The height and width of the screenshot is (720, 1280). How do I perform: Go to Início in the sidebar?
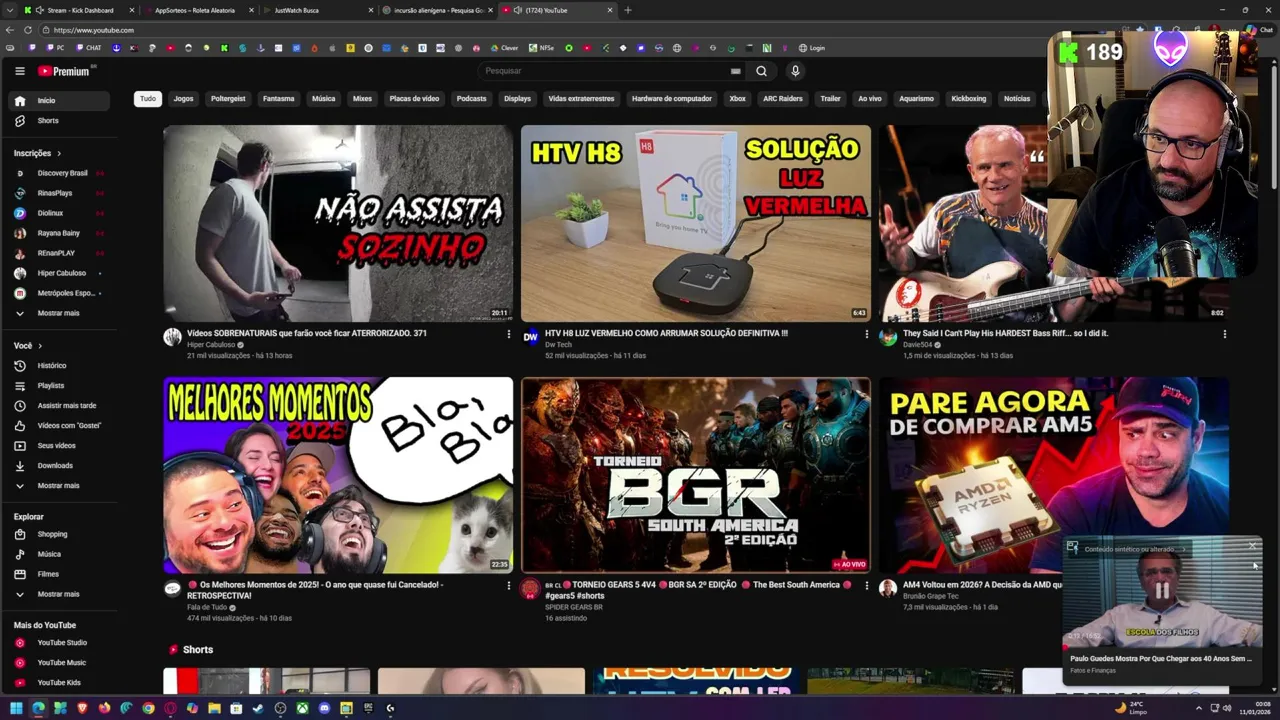pos(60,100)
